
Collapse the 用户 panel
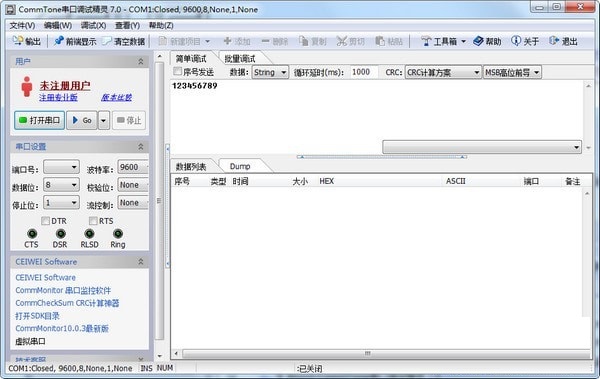[x=141, y=61]
